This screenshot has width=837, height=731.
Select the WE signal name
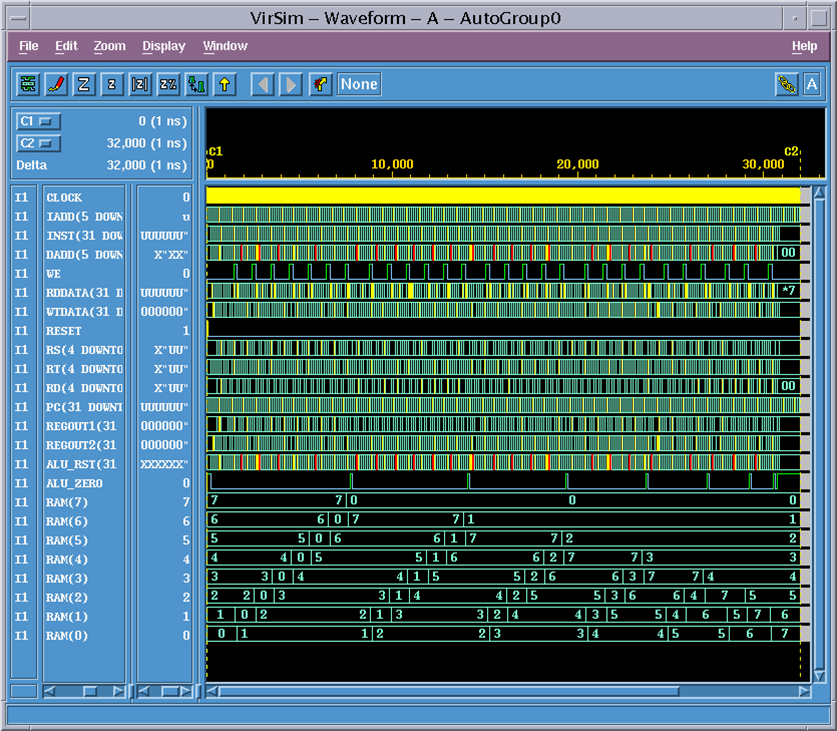point(53,274)
